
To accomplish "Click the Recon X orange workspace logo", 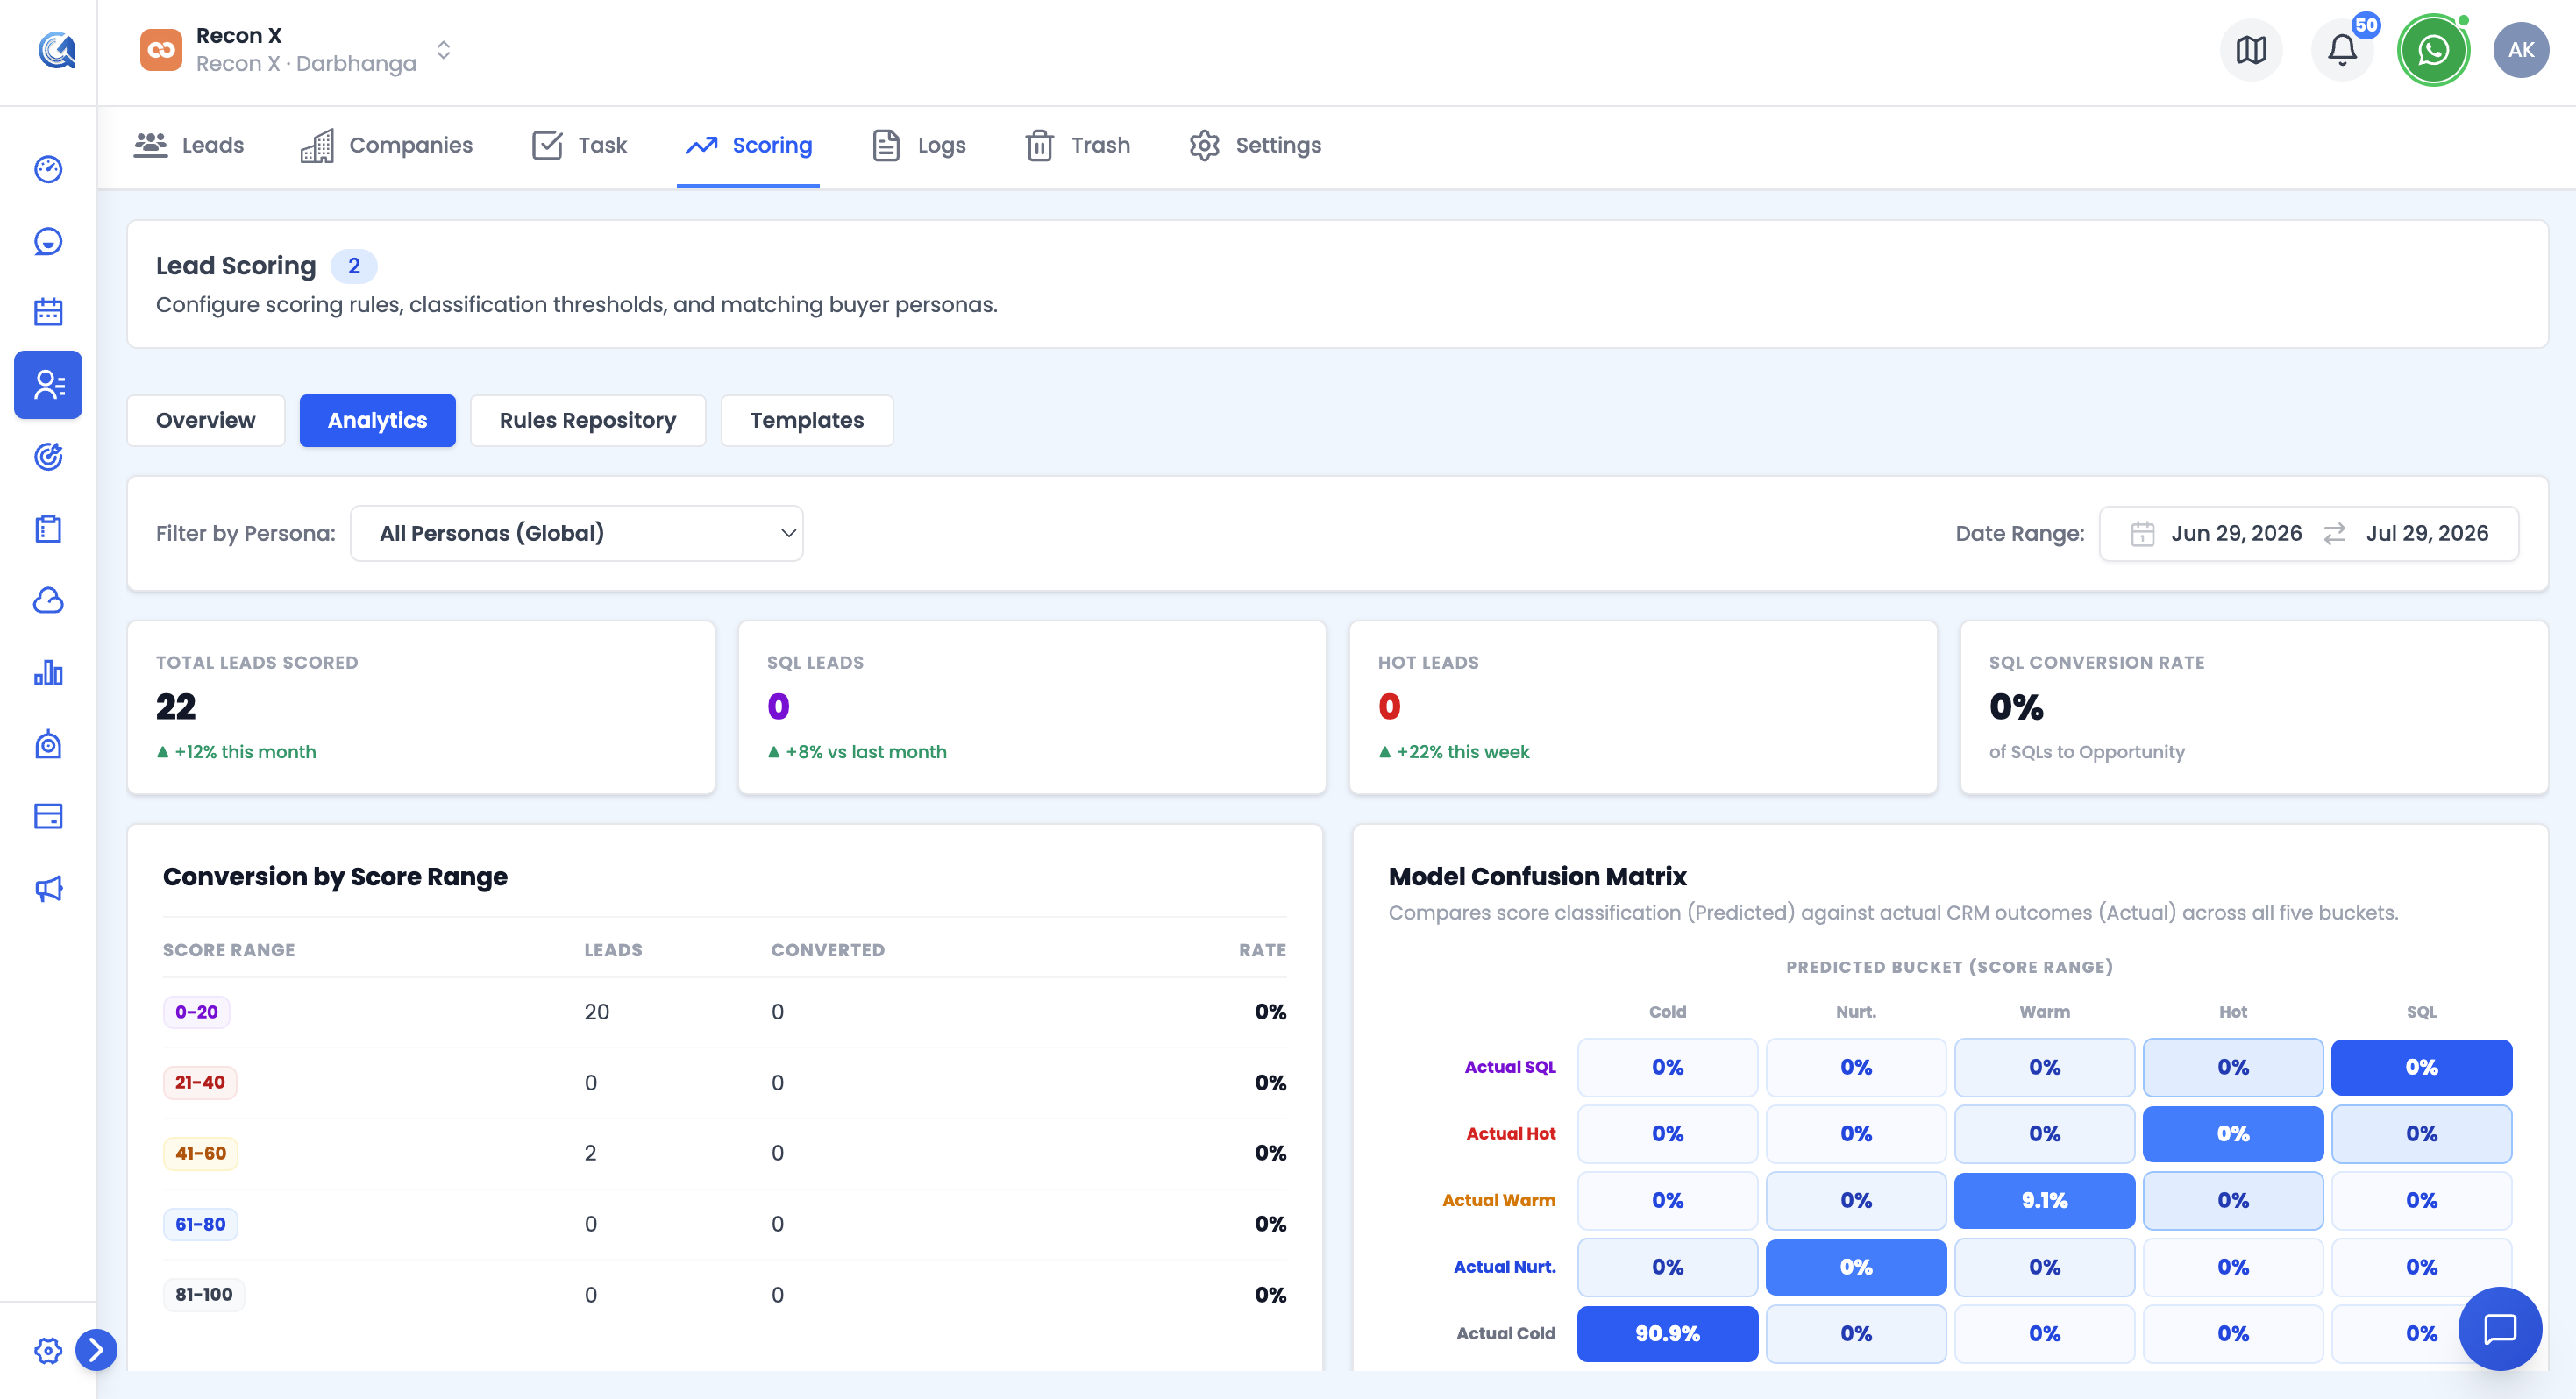I will [x=161, y=50].
